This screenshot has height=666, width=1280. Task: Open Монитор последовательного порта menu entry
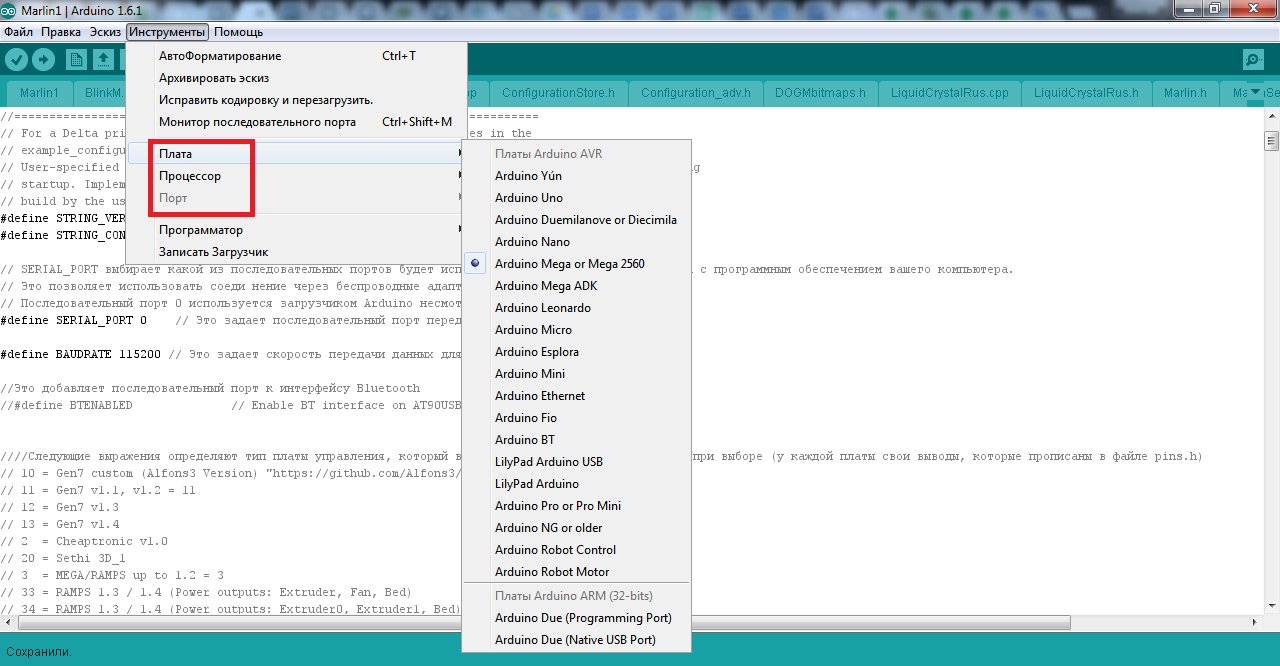296,122
